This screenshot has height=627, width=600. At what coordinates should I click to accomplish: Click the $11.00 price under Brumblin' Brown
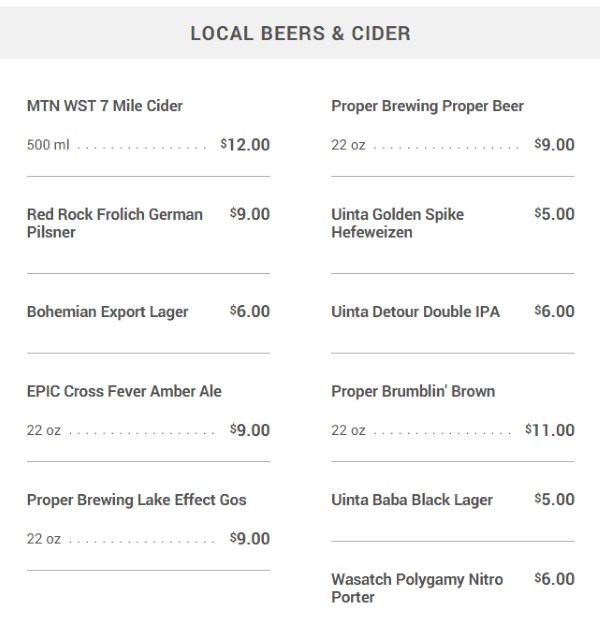click(x=550, y=430)
